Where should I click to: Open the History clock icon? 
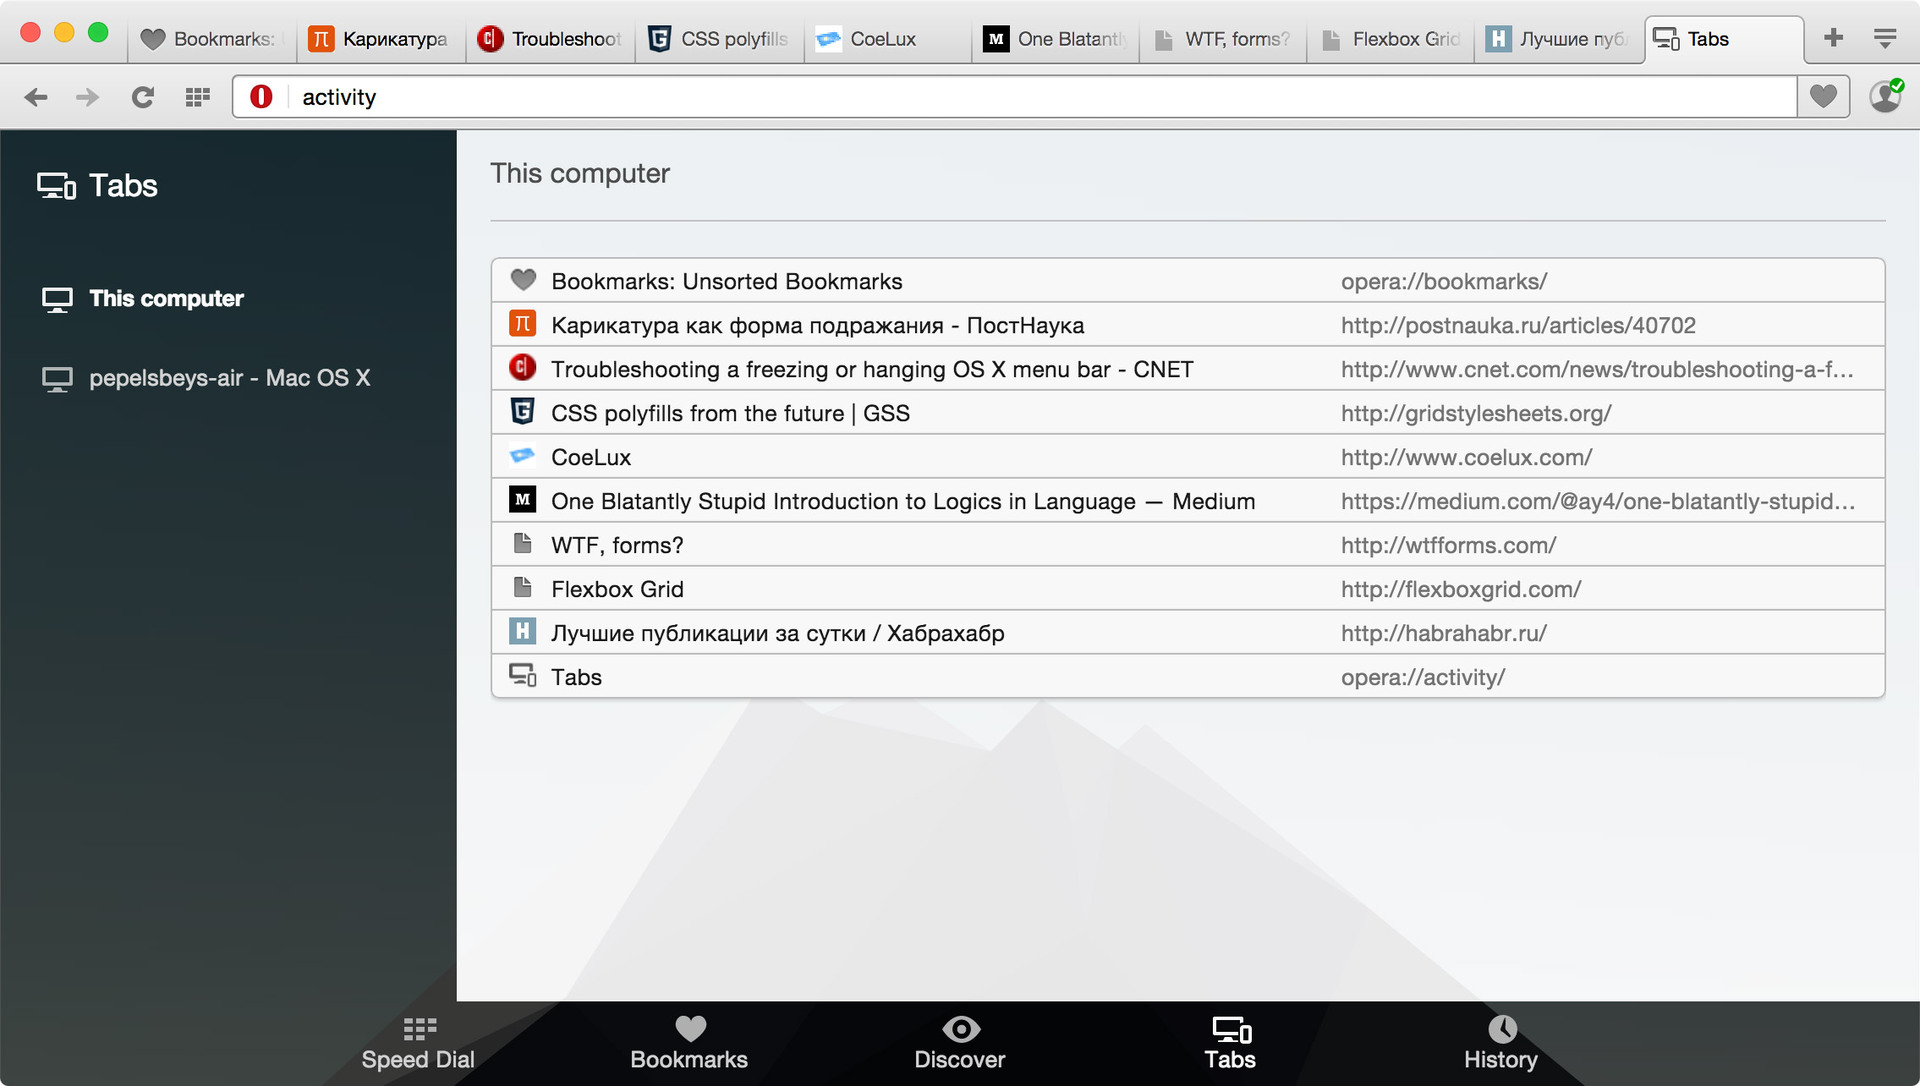click(1501, 1030)
